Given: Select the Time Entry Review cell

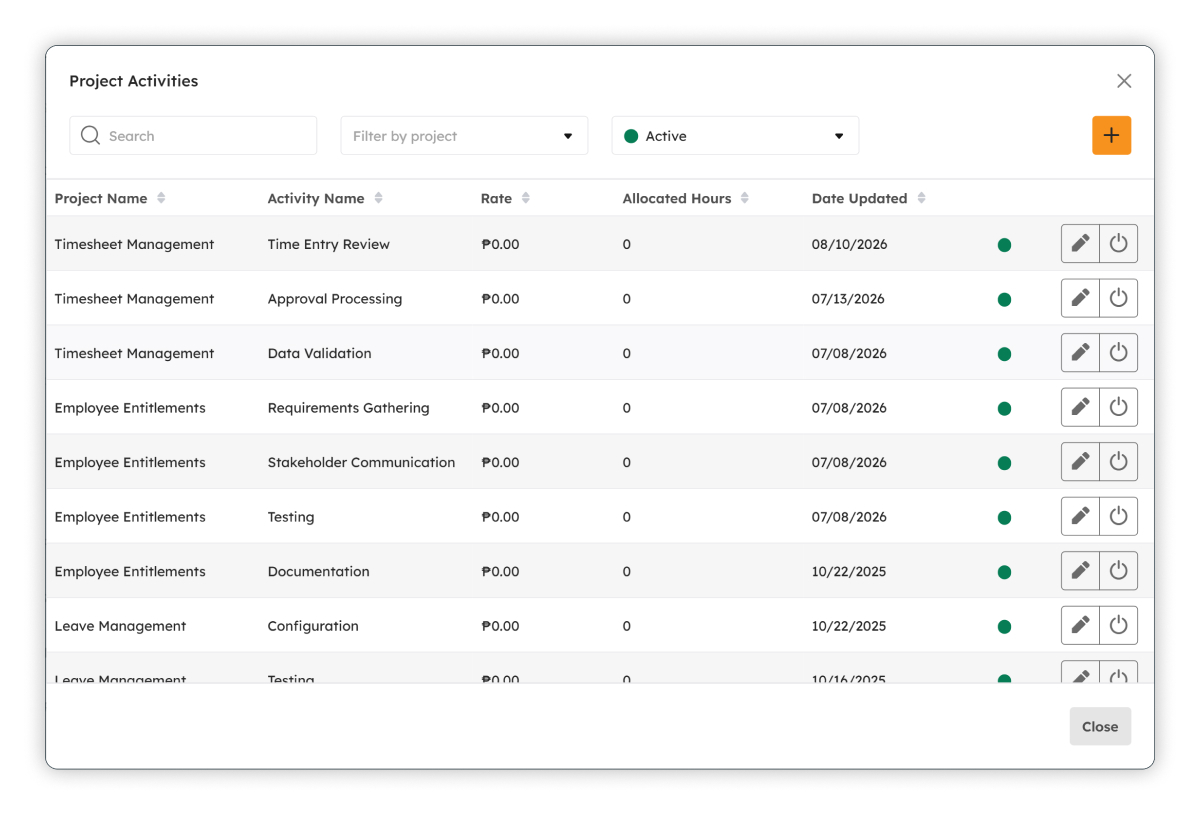Looking at the screenshot, I should [x=328, y=244].
